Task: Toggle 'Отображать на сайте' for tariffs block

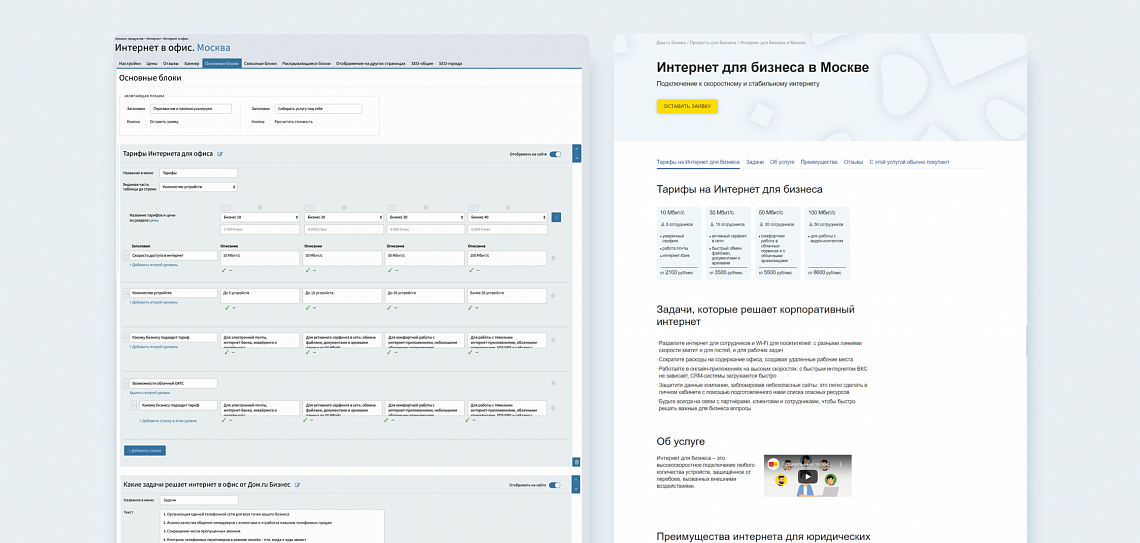Action: [x=555, y=154]
